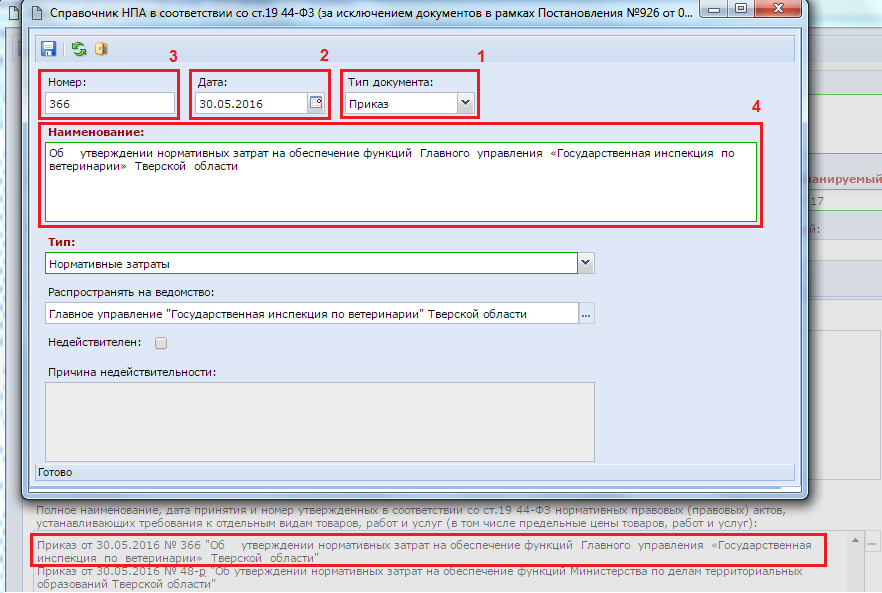882x593 pixels.
Task: Expand the Тип документа dropdown
Action: [465, 103]
